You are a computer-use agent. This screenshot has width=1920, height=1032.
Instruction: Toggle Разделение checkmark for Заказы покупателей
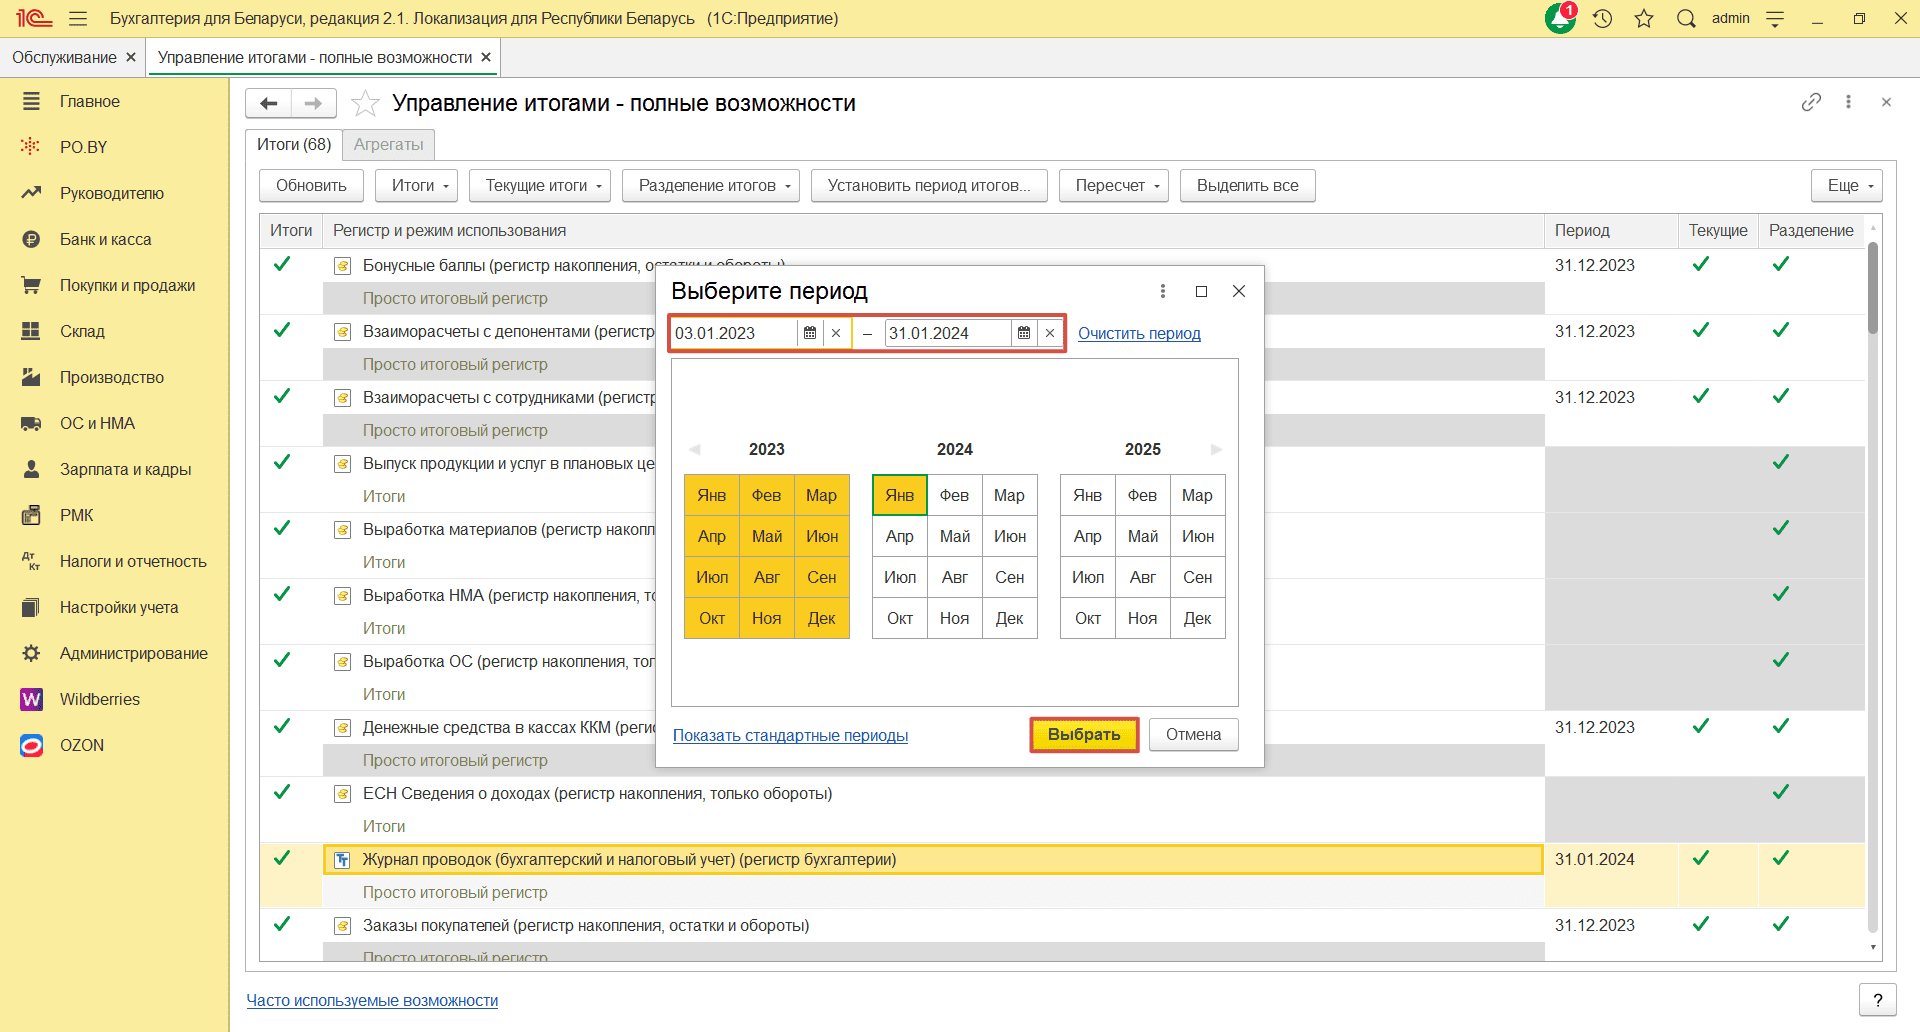click(x=1780, y=924)
